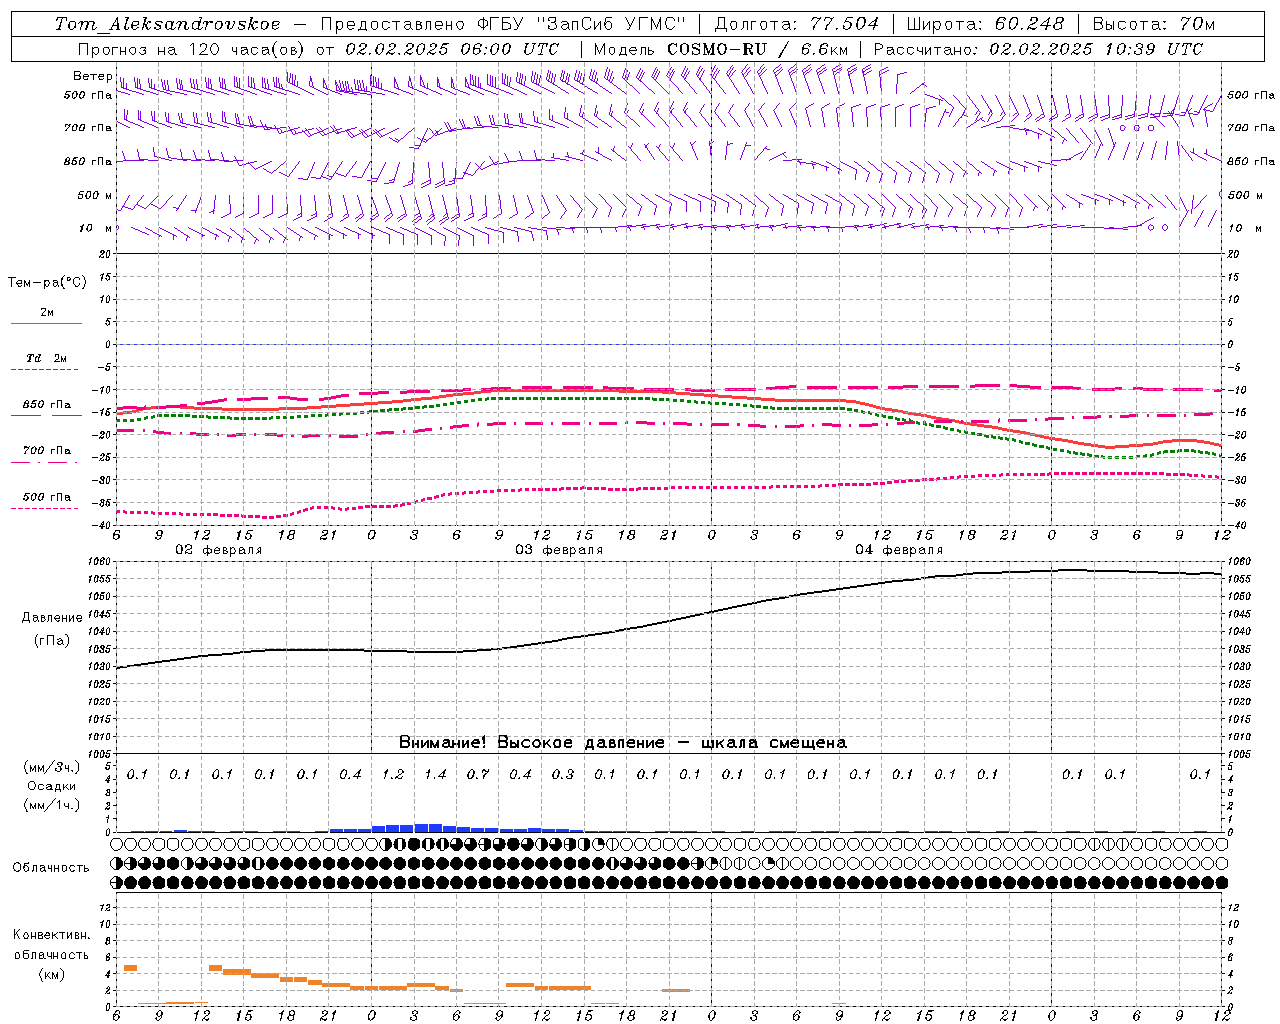The image size is (1280, 1024).
Task: Select the 0.7 precipitation value
Action: (x=478, y=774)
